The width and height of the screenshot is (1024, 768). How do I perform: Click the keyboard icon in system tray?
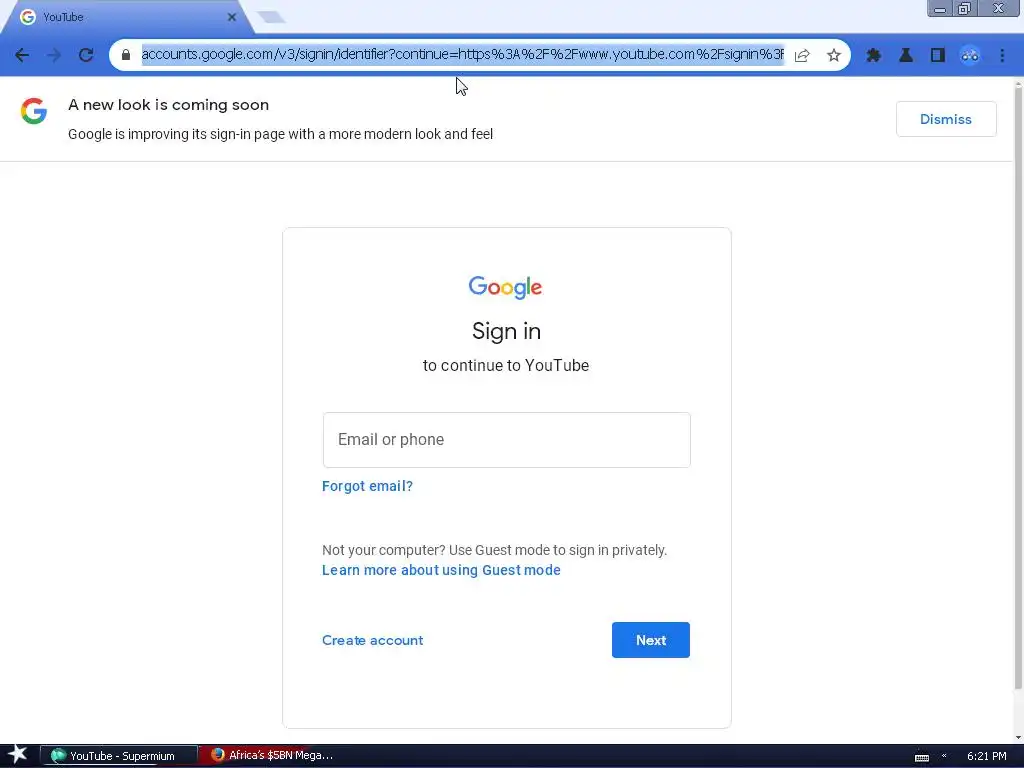921,757
